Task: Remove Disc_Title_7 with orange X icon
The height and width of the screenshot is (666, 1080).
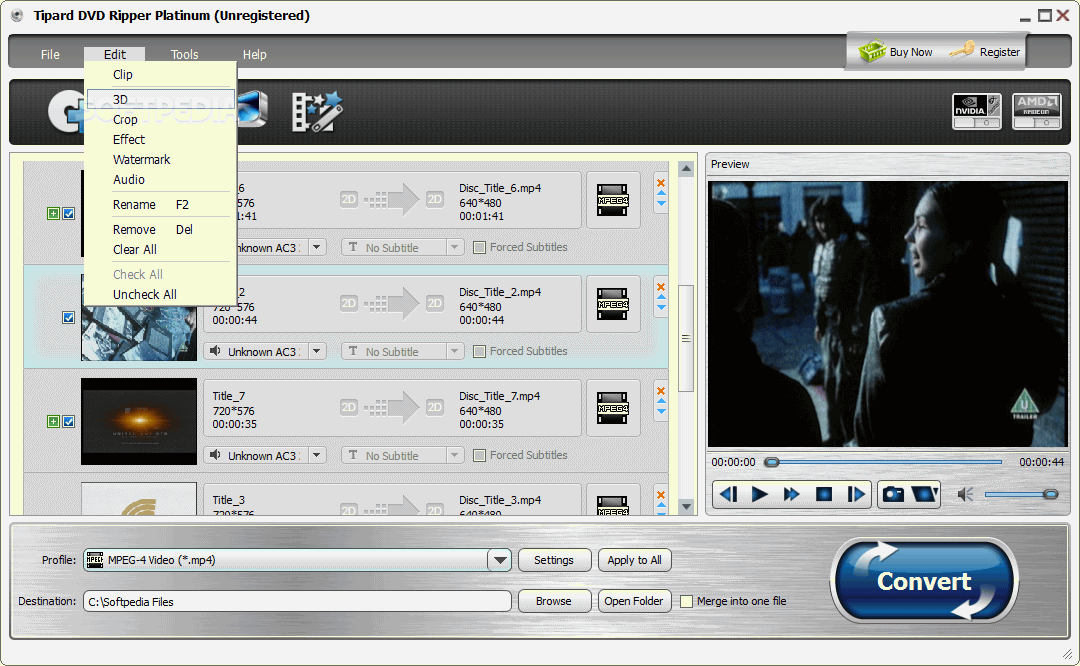Action: (661, 391)
